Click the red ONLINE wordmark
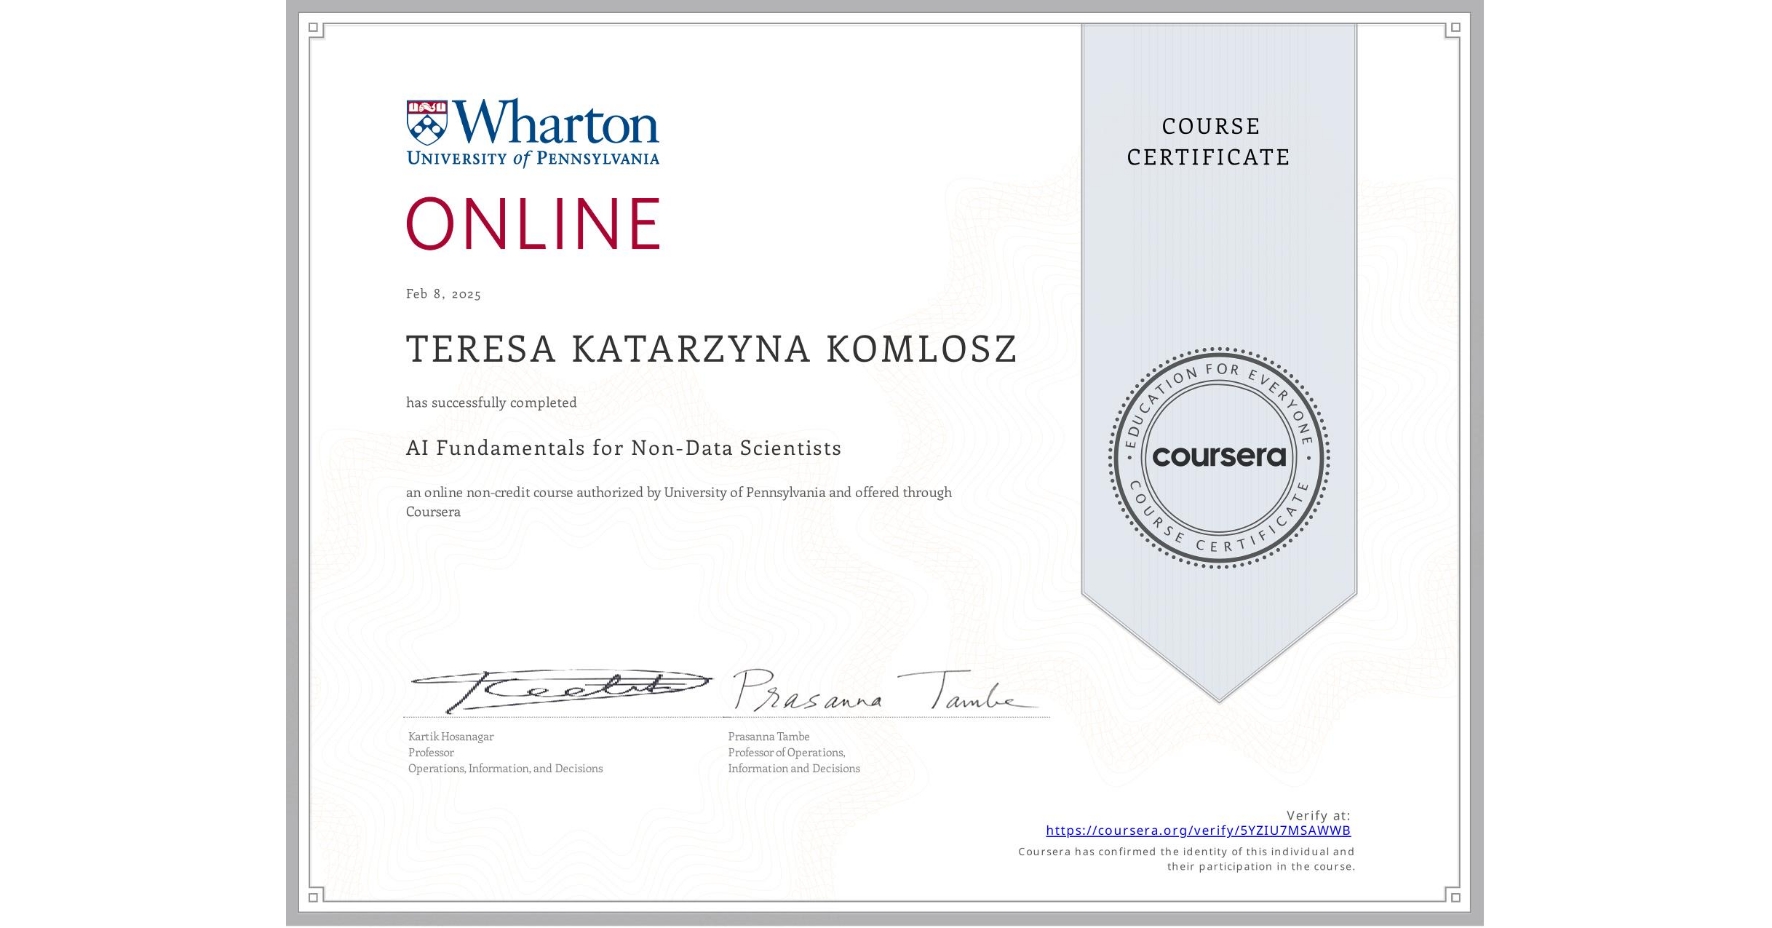The width and height of the screenshot is (1772, 928). tap(532, 224)
